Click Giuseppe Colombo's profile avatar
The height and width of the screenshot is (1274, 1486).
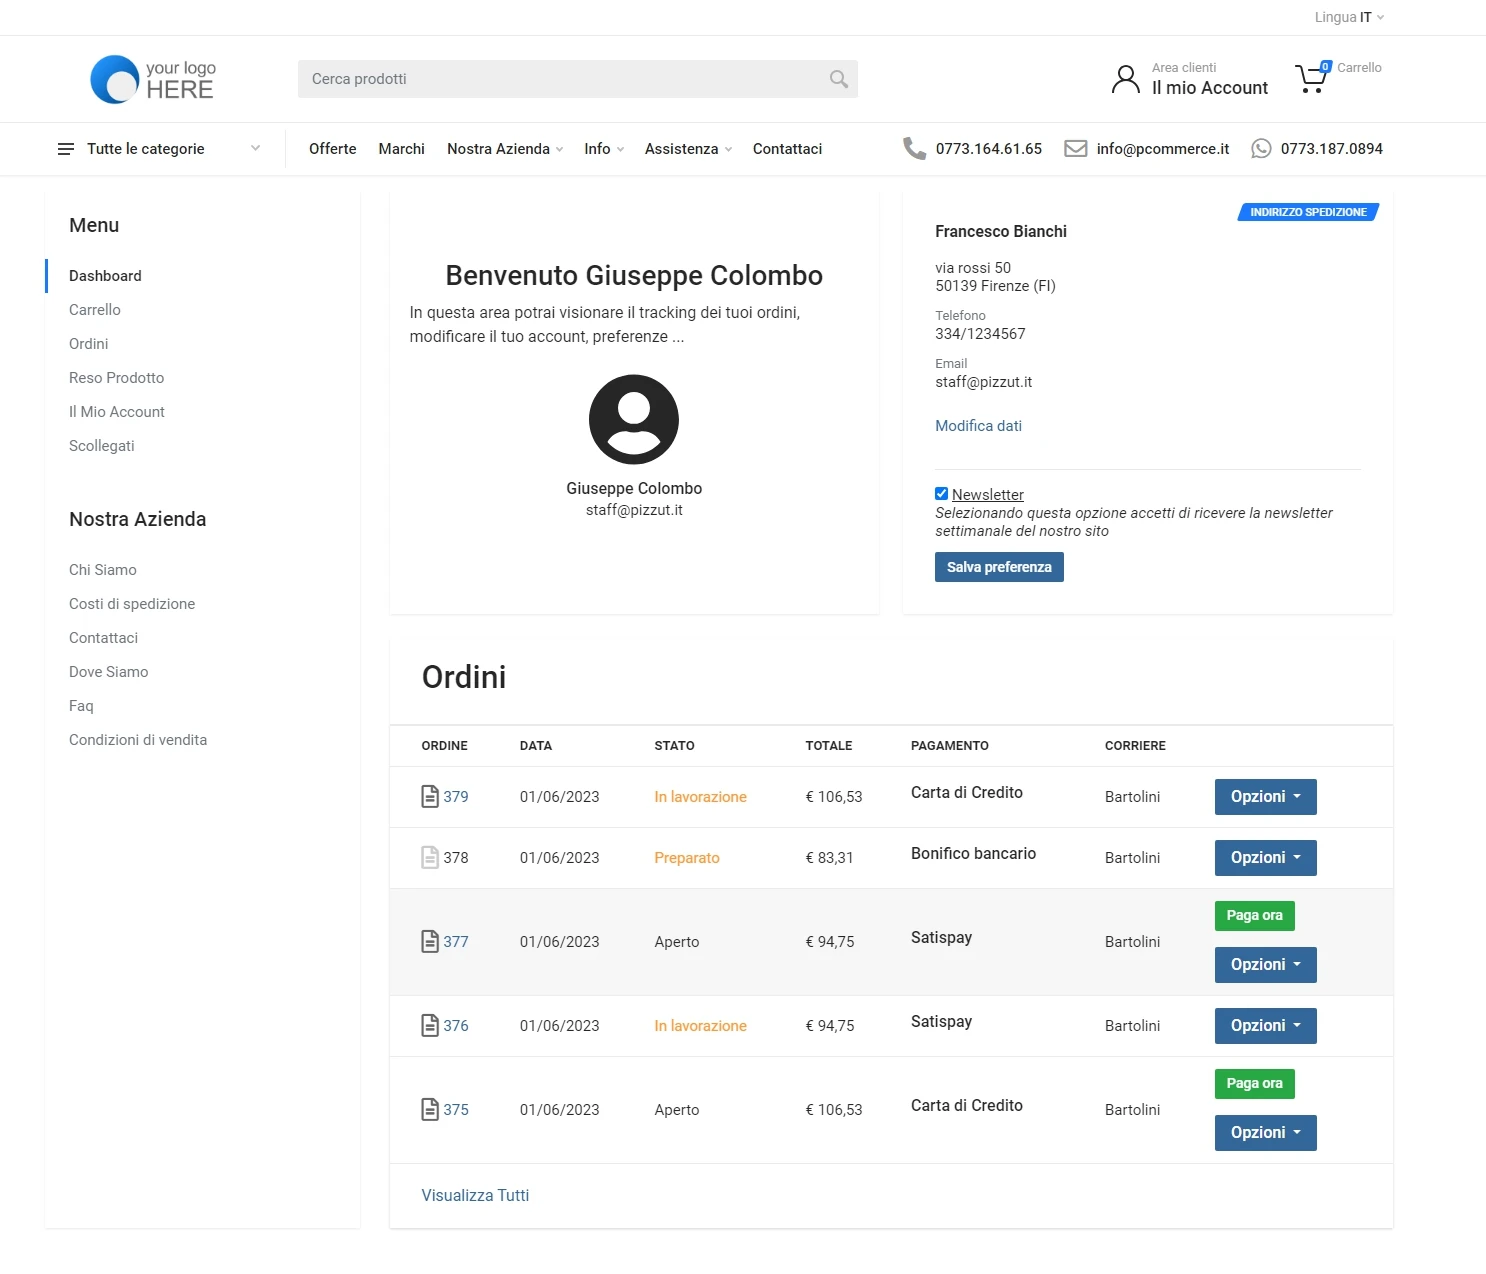click(x=634, y=420)
